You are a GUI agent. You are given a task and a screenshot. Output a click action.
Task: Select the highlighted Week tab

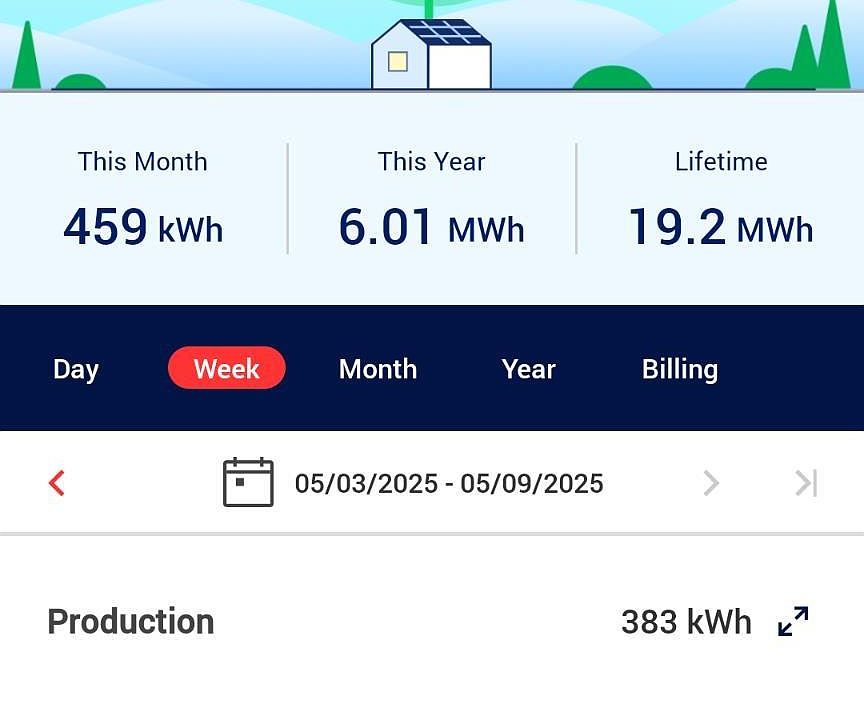point(227,369)
